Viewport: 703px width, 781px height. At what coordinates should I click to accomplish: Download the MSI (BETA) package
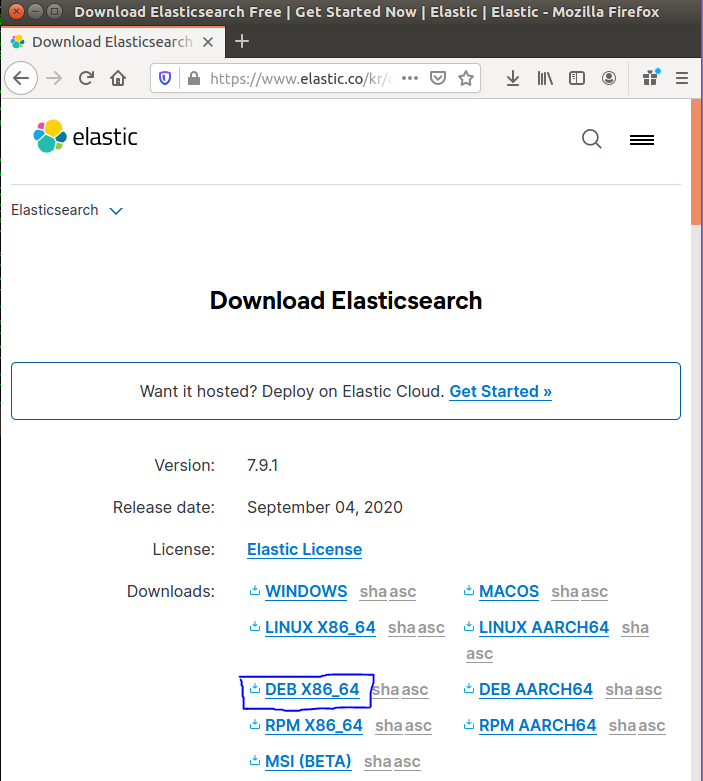(308, 762)
